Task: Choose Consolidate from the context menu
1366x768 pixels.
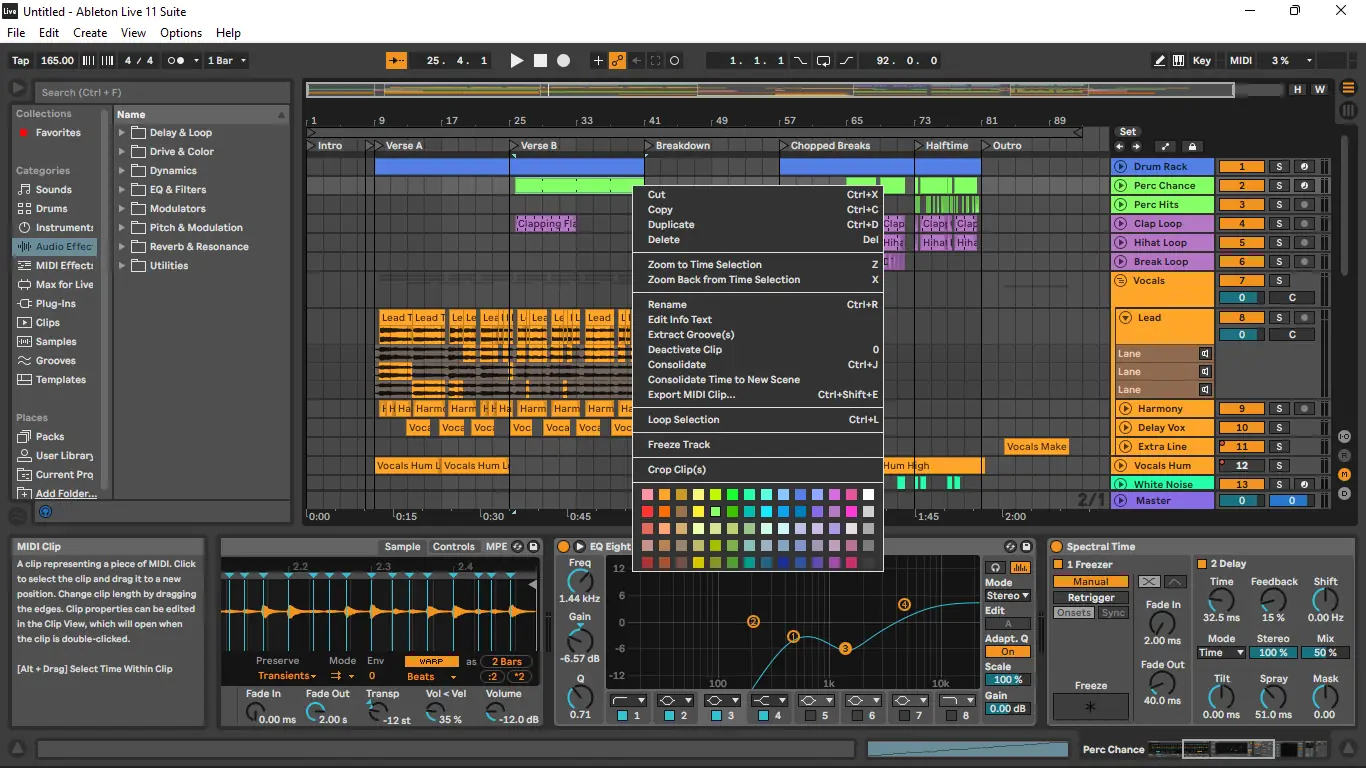Action: point(677,365)
